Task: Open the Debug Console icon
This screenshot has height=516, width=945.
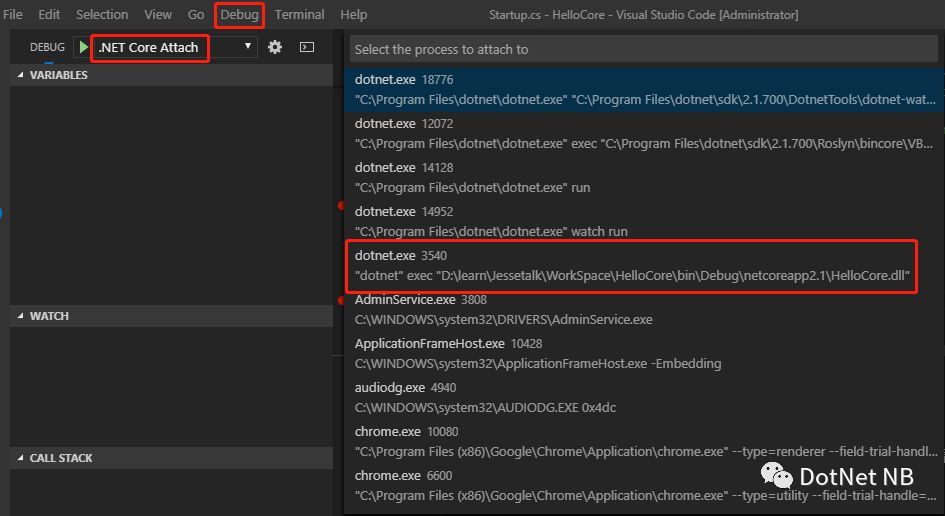Action: click(x=307, y=47)
